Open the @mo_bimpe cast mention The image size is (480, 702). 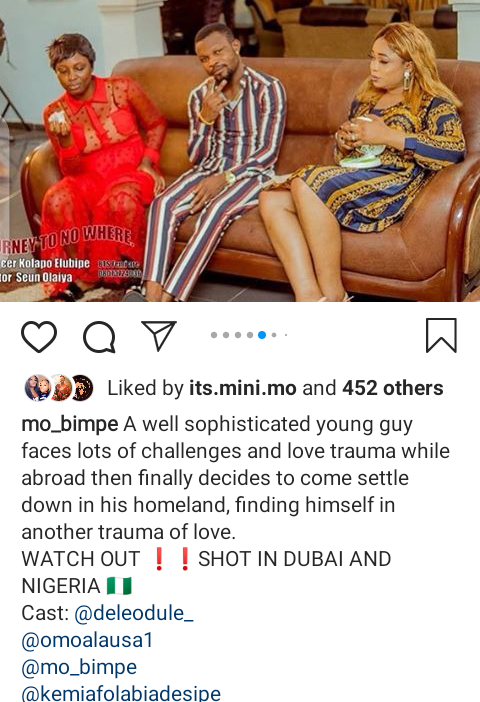click(x=79, y=667)
